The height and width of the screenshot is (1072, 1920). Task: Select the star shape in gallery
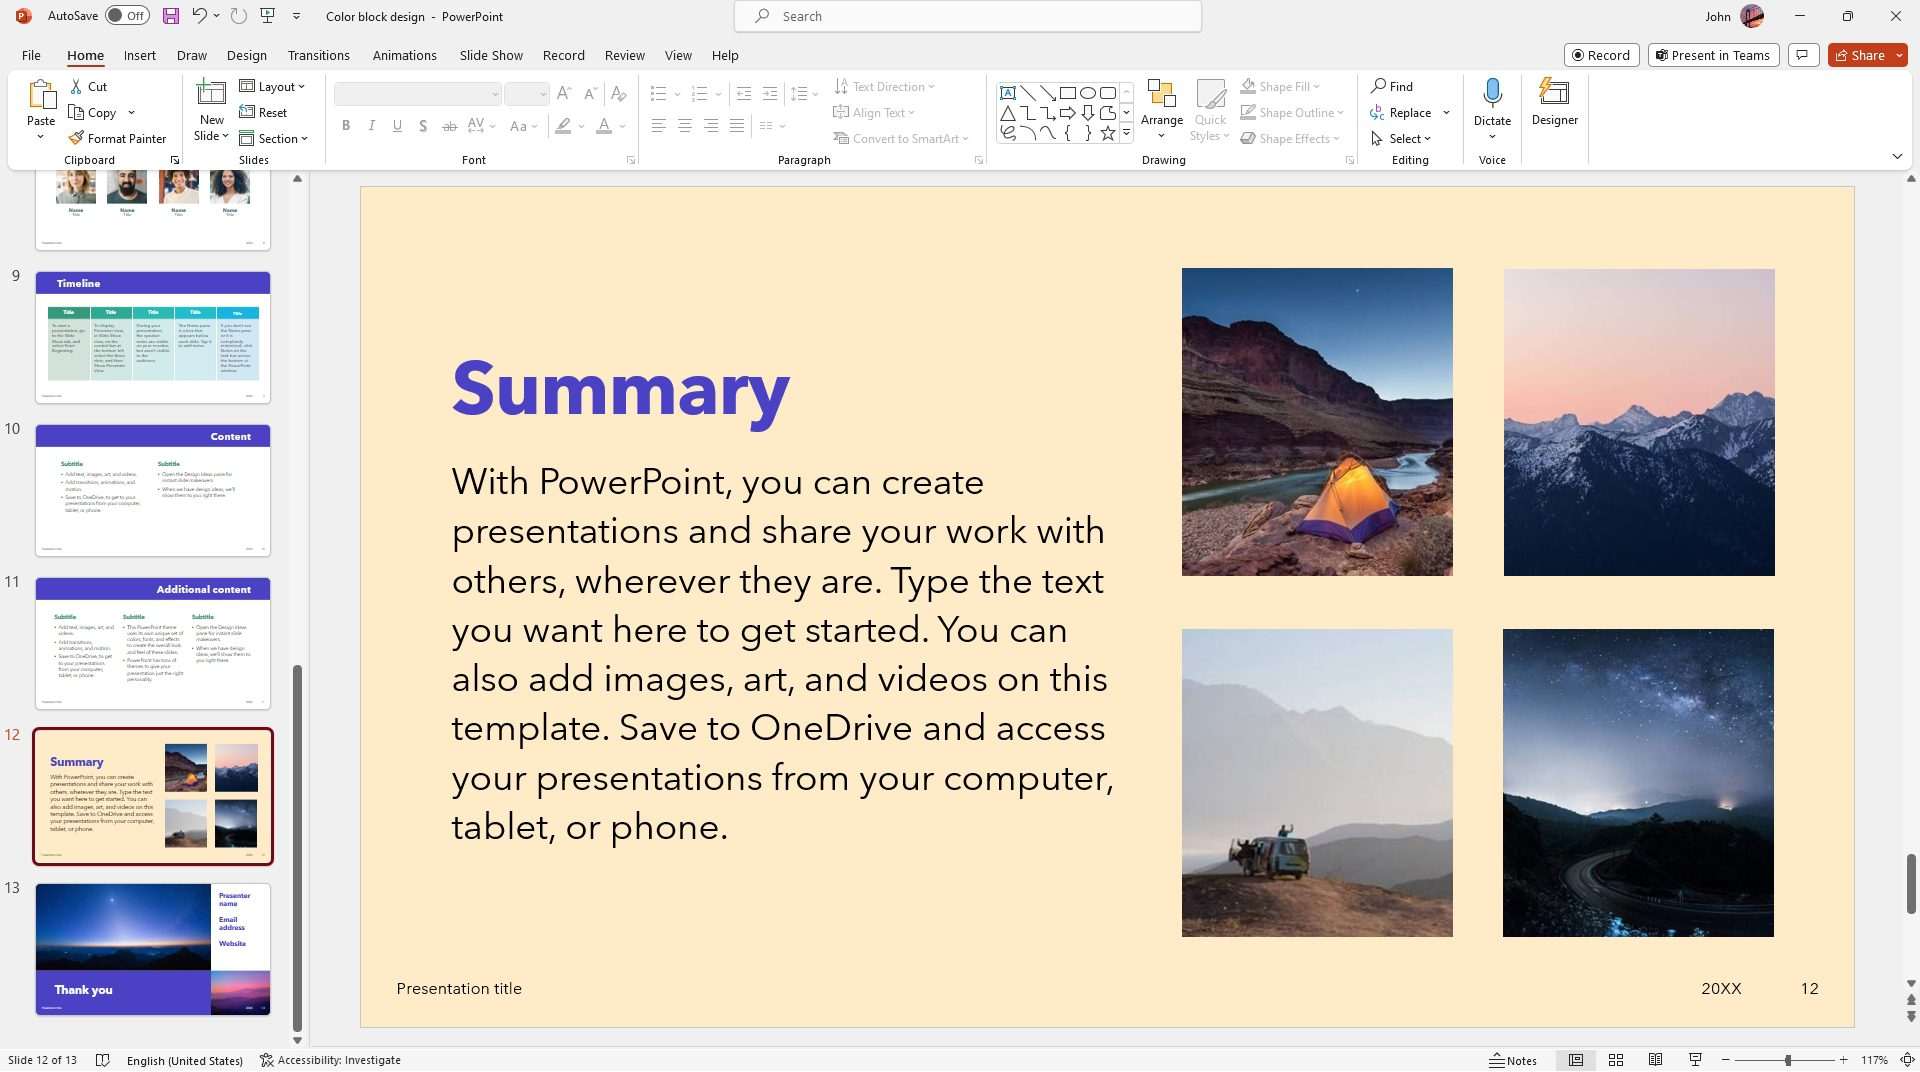pyautogui.click(x=1108, y=133)
